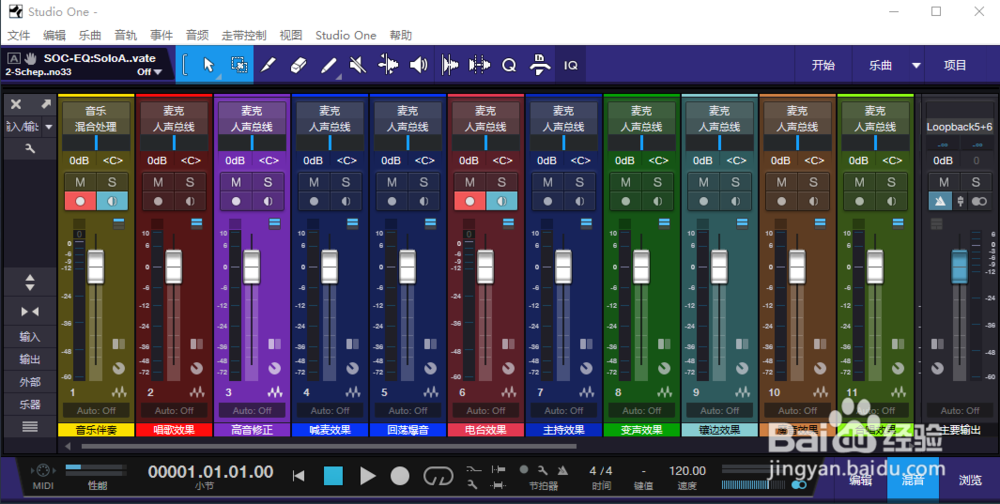Select the Listen speaker tool

(418, 65)
